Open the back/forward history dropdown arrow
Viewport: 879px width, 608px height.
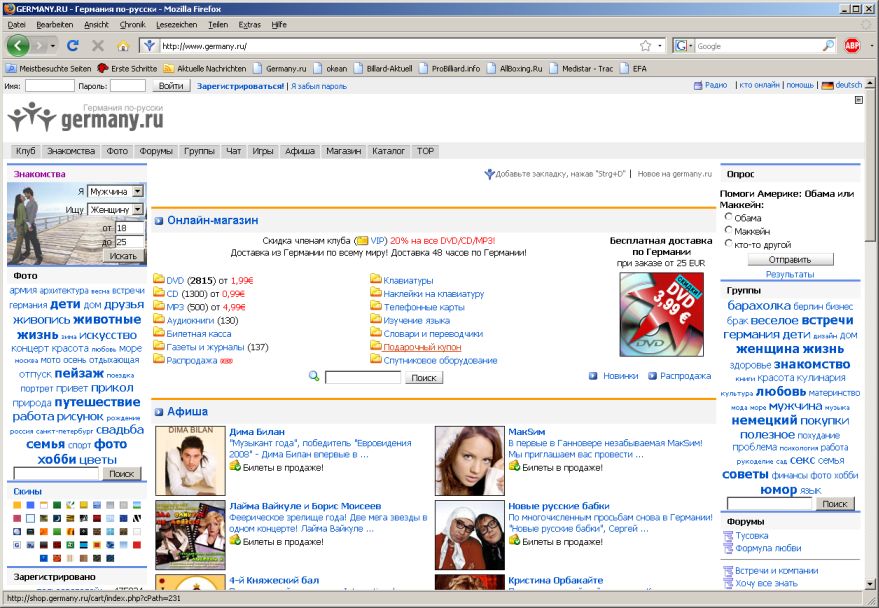(x=53, y=46)
